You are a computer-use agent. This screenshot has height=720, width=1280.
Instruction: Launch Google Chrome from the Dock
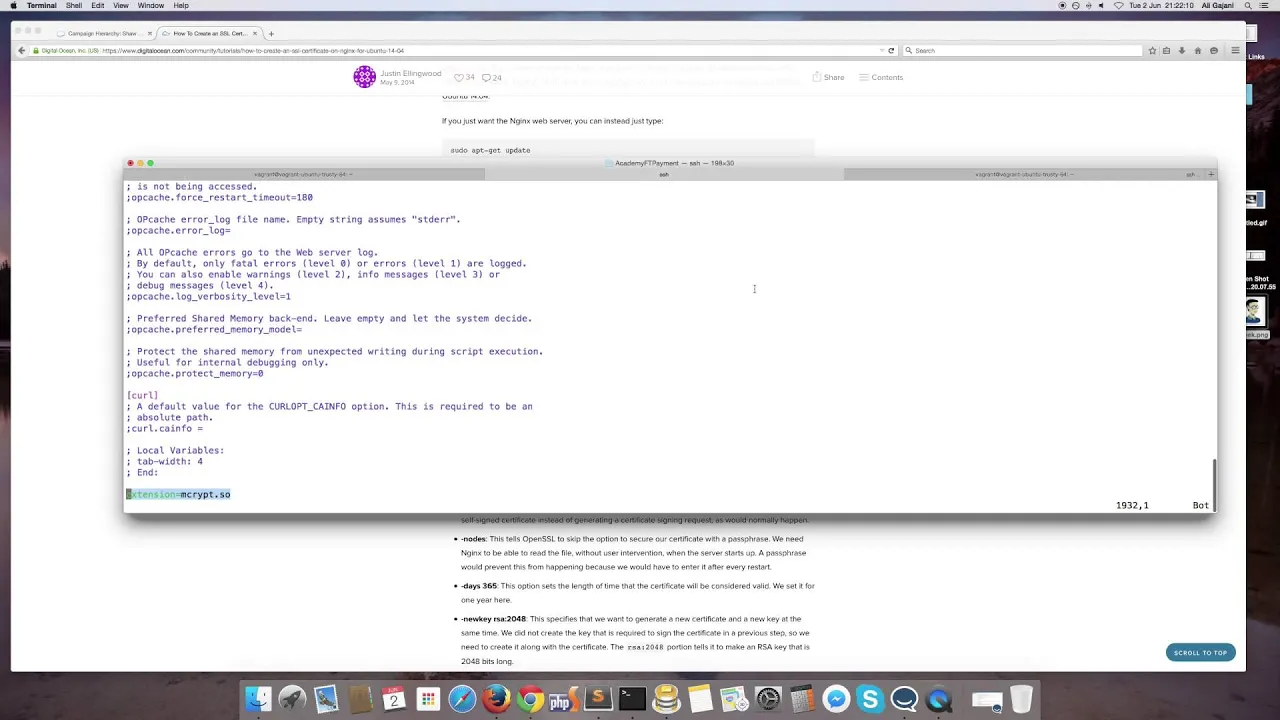530,699
